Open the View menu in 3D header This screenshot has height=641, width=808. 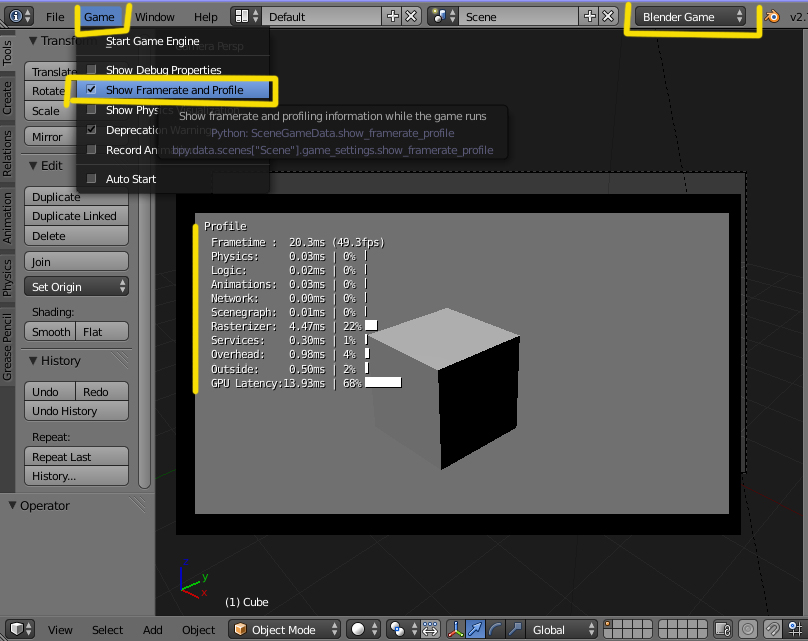click(60, 630)
